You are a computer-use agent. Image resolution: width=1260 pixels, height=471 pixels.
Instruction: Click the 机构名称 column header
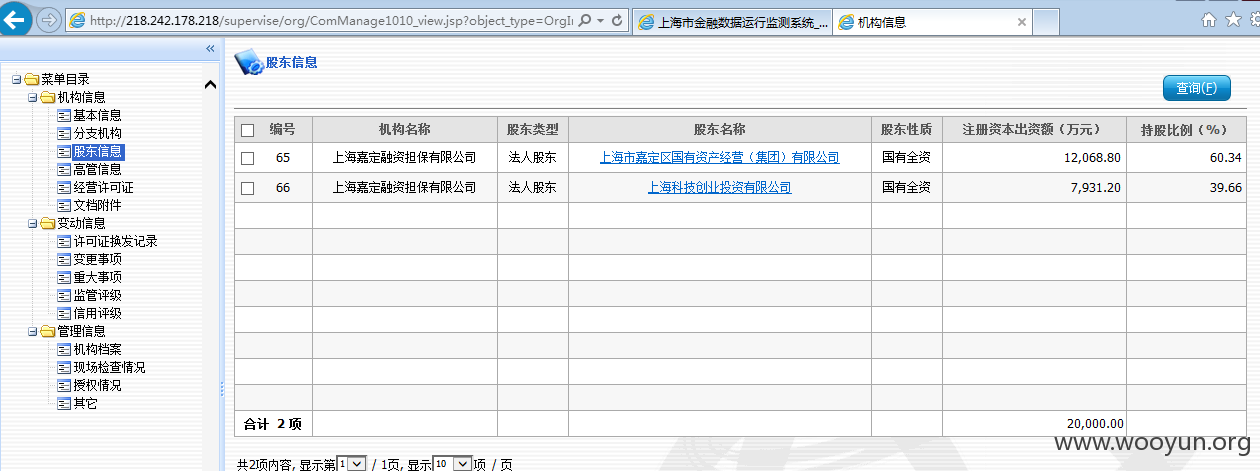[404, 130]
